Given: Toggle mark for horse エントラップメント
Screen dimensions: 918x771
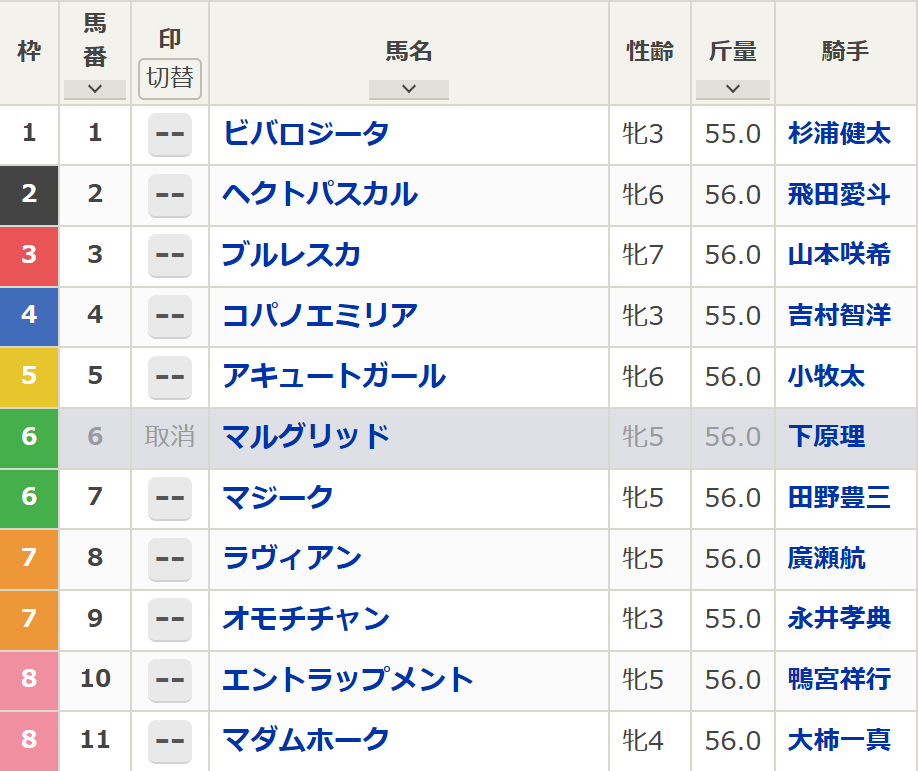Looking at the screenshot, I should pyautogui.click(x=170, y=680).
